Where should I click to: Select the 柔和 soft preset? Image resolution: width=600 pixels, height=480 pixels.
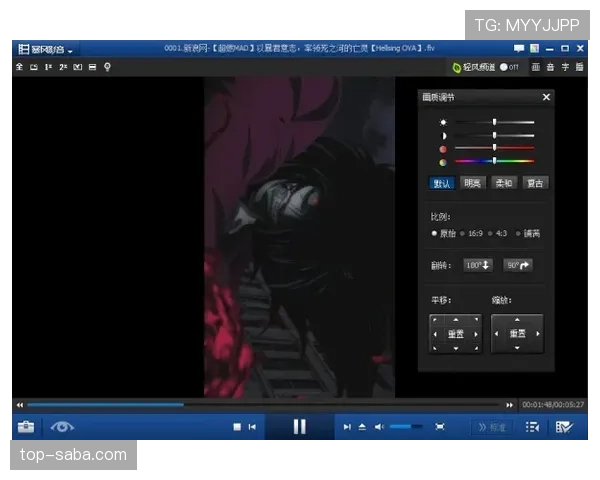pos(504,183)
